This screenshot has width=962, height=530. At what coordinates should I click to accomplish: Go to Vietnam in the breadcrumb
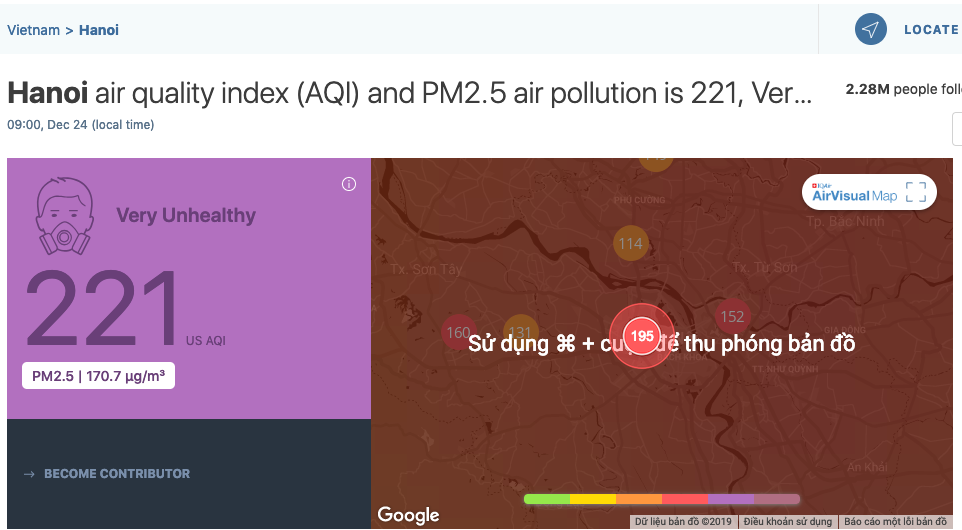click(33, 30)
